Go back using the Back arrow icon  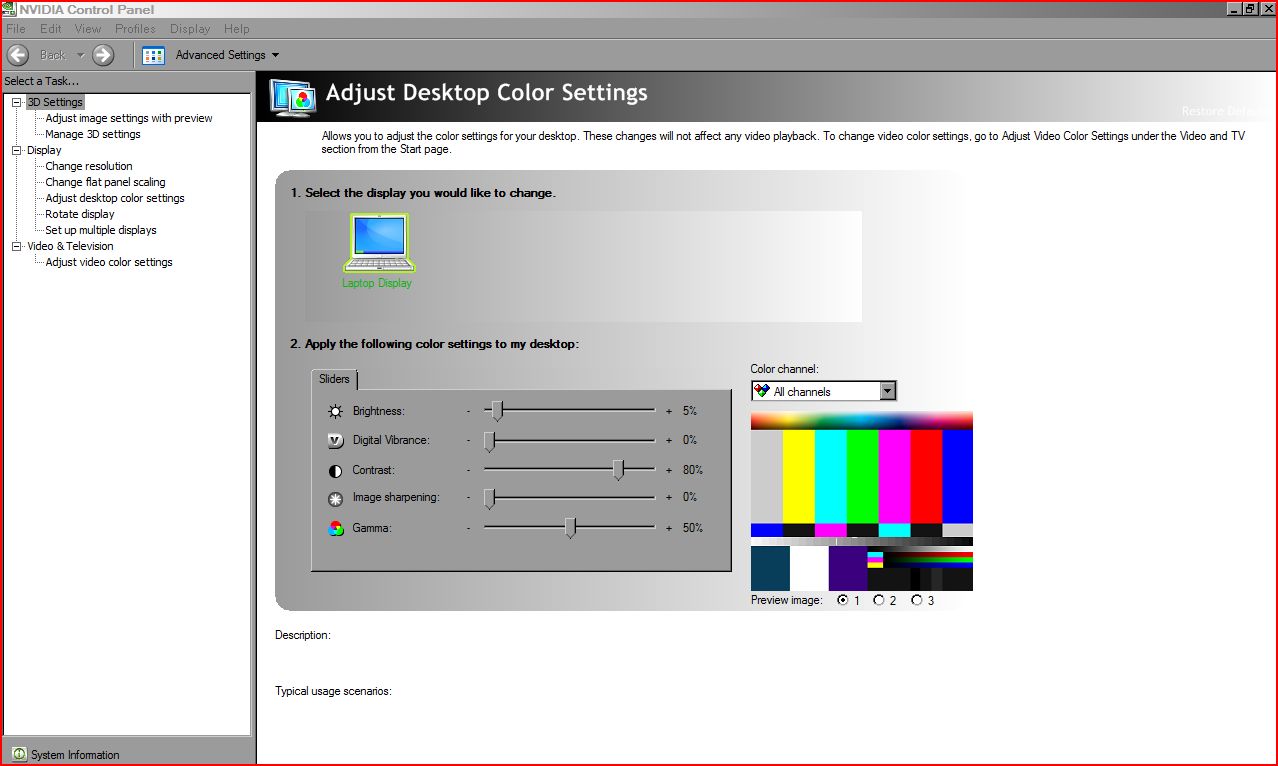[x=17, y=55]
